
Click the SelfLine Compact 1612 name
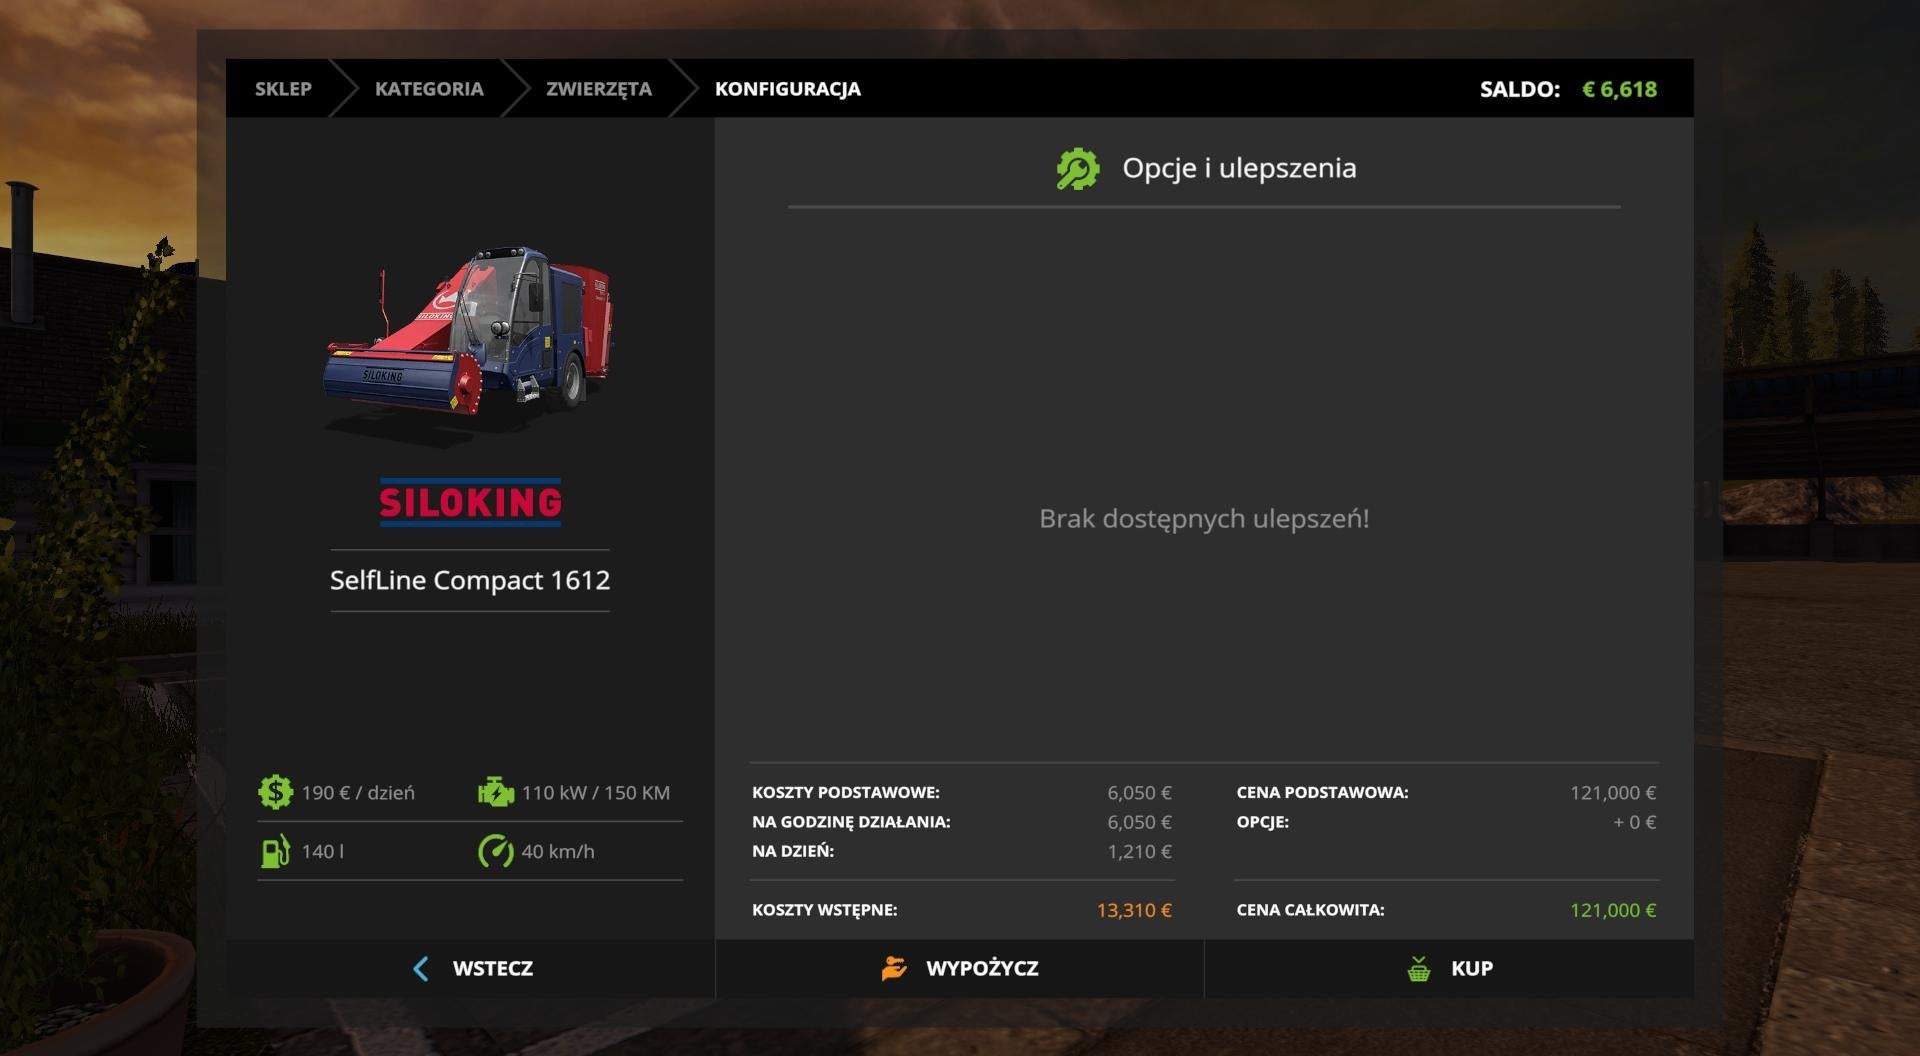click(x=470, y=580)
